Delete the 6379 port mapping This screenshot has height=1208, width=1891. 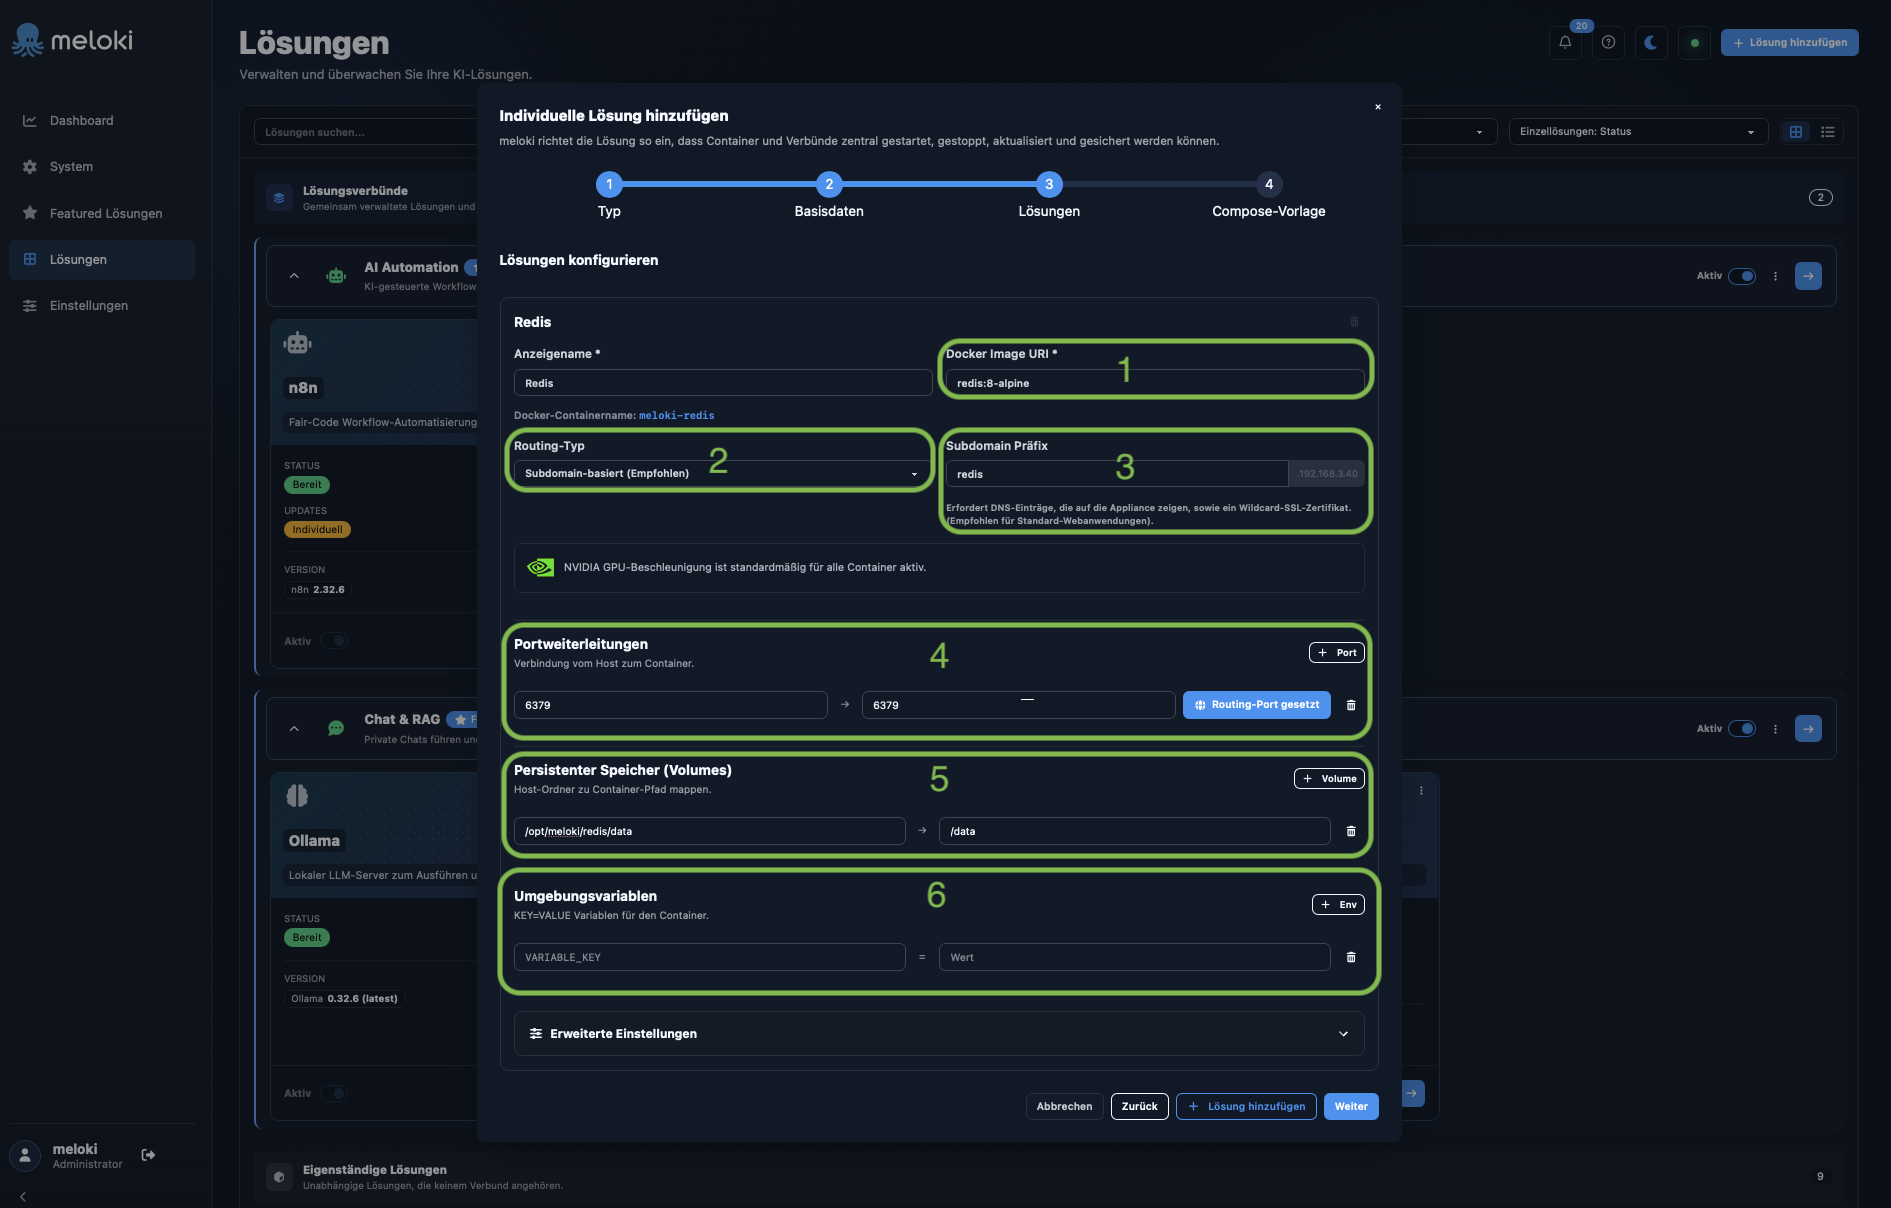coord(1351,705)
